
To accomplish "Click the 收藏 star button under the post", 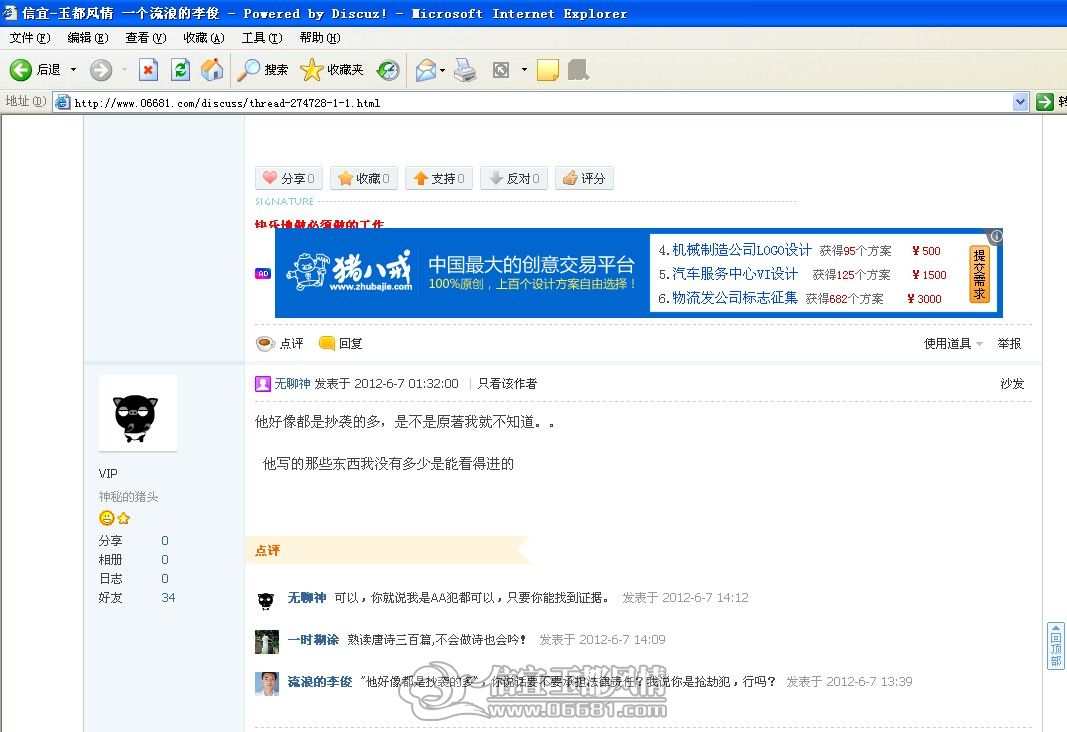I will pos(364,178).
